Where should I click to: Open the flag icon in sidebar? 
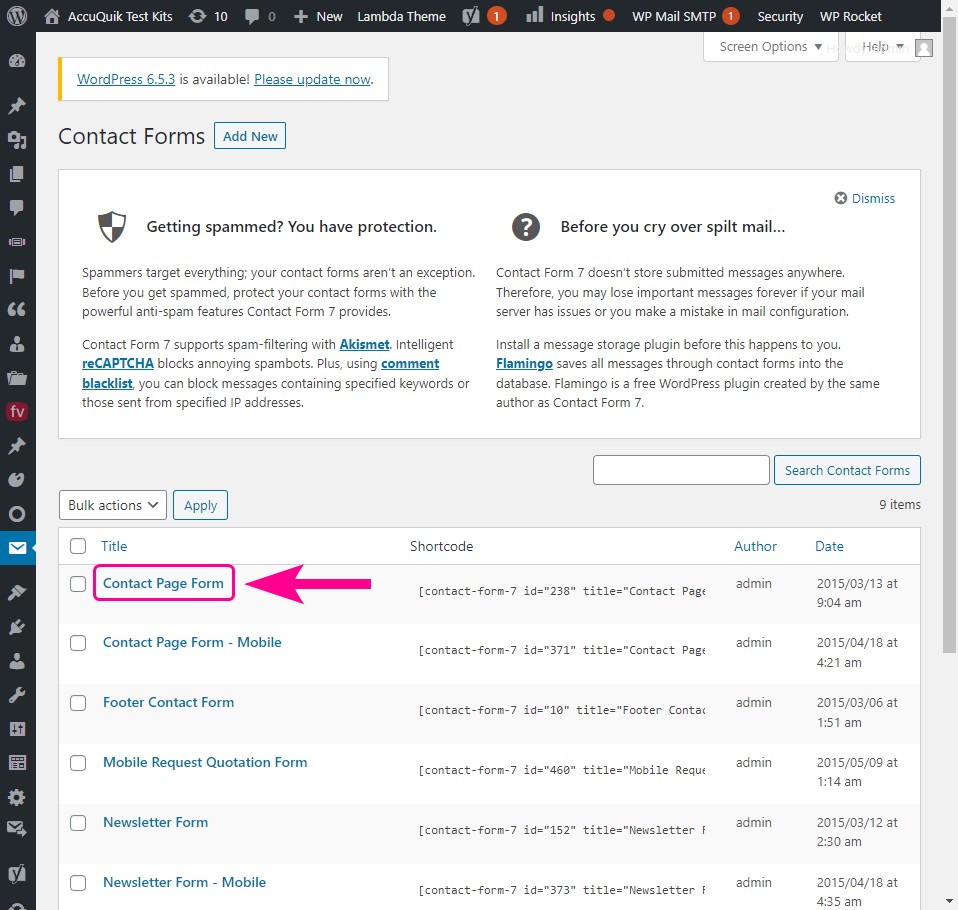[x=17, y=276]
